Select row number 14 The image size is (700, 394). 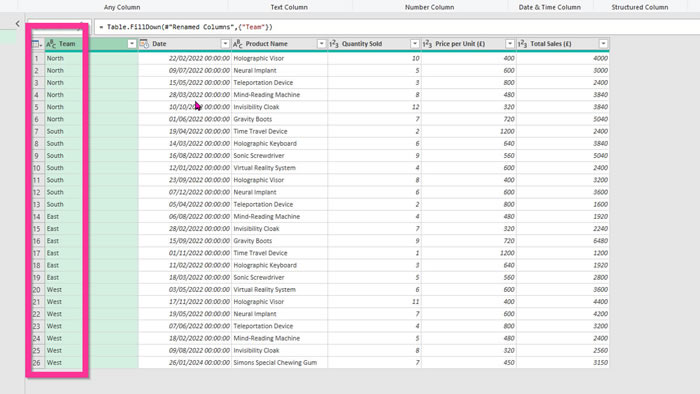(x=37, y=217)
